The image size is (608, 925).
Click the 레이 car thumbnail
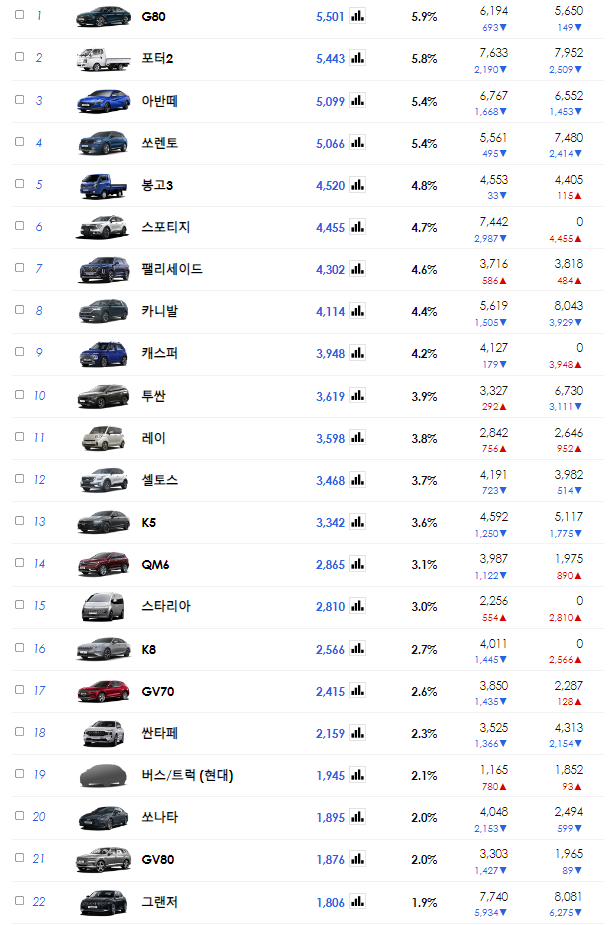point(103,438)
